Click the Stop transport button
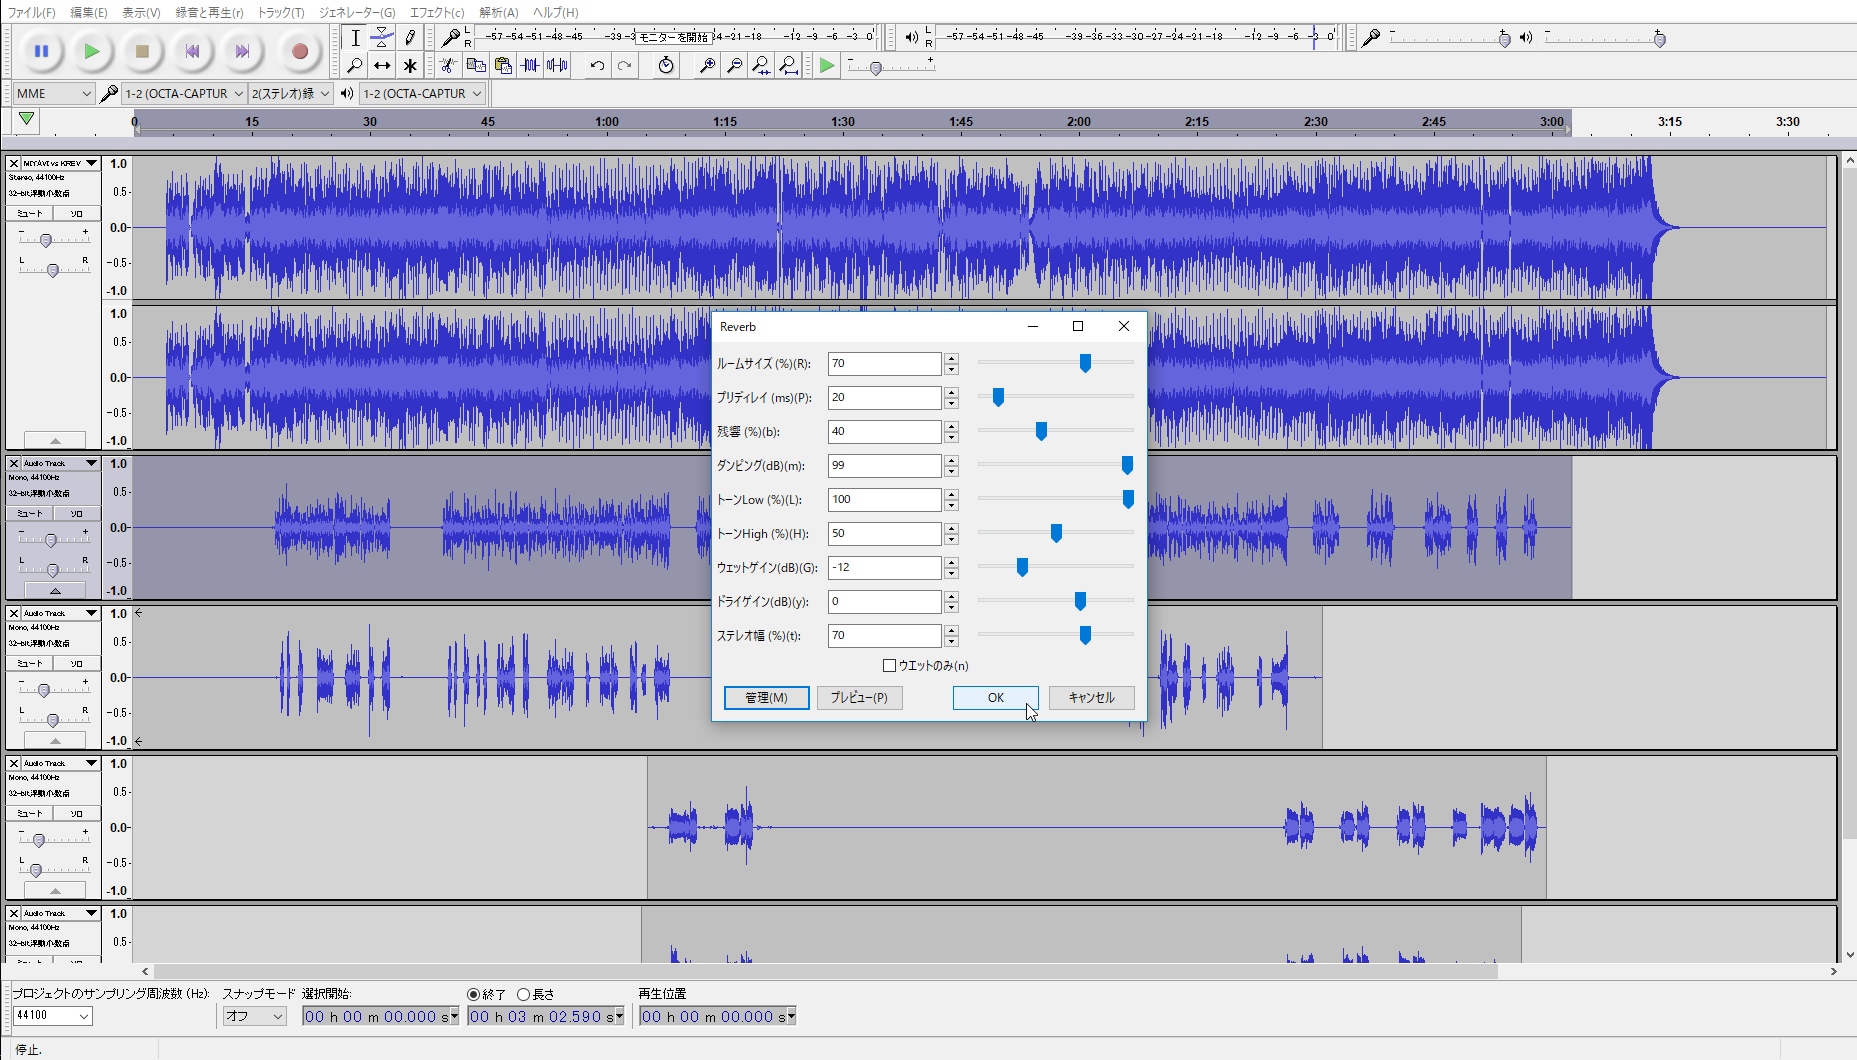1857x1060 pixels. [x=142, y=51]
